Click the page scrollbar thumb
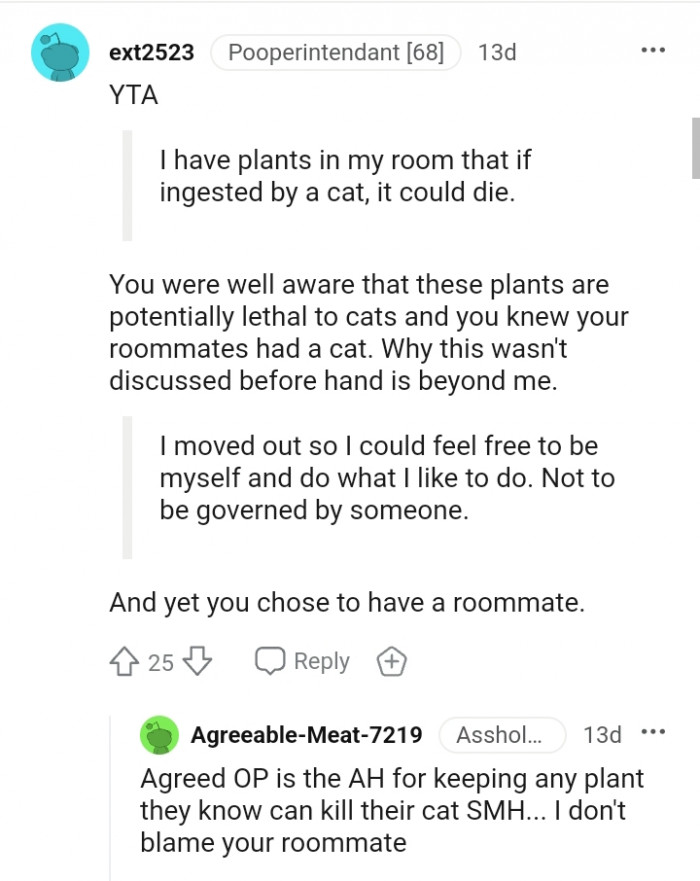This screenshot has height=881, width=700. (695, 145)
